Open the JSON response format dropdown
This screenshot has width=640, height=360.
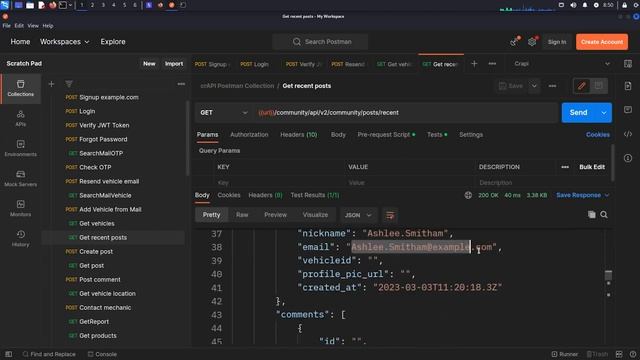358,215
